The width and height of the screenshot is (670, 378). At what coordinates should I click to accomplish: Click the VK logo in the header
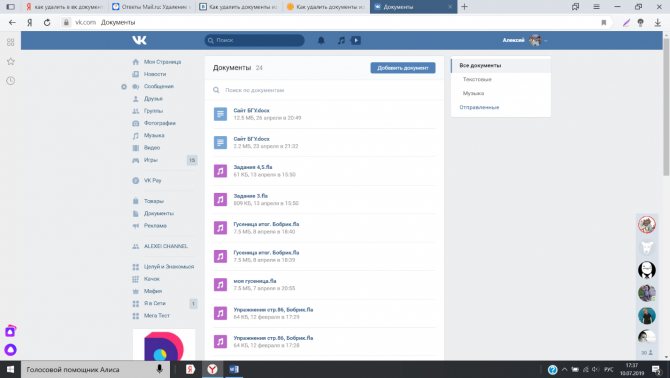139,40
